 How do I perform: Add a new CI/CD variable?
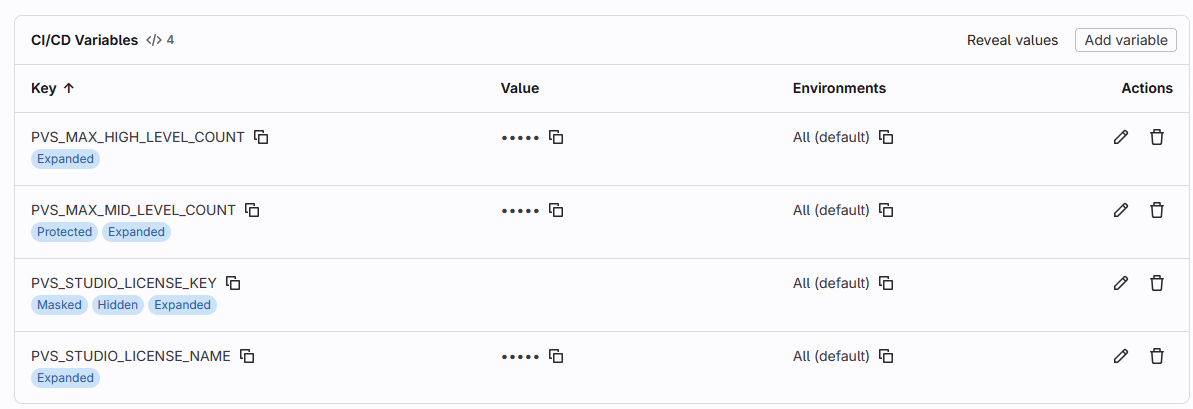1126,40
